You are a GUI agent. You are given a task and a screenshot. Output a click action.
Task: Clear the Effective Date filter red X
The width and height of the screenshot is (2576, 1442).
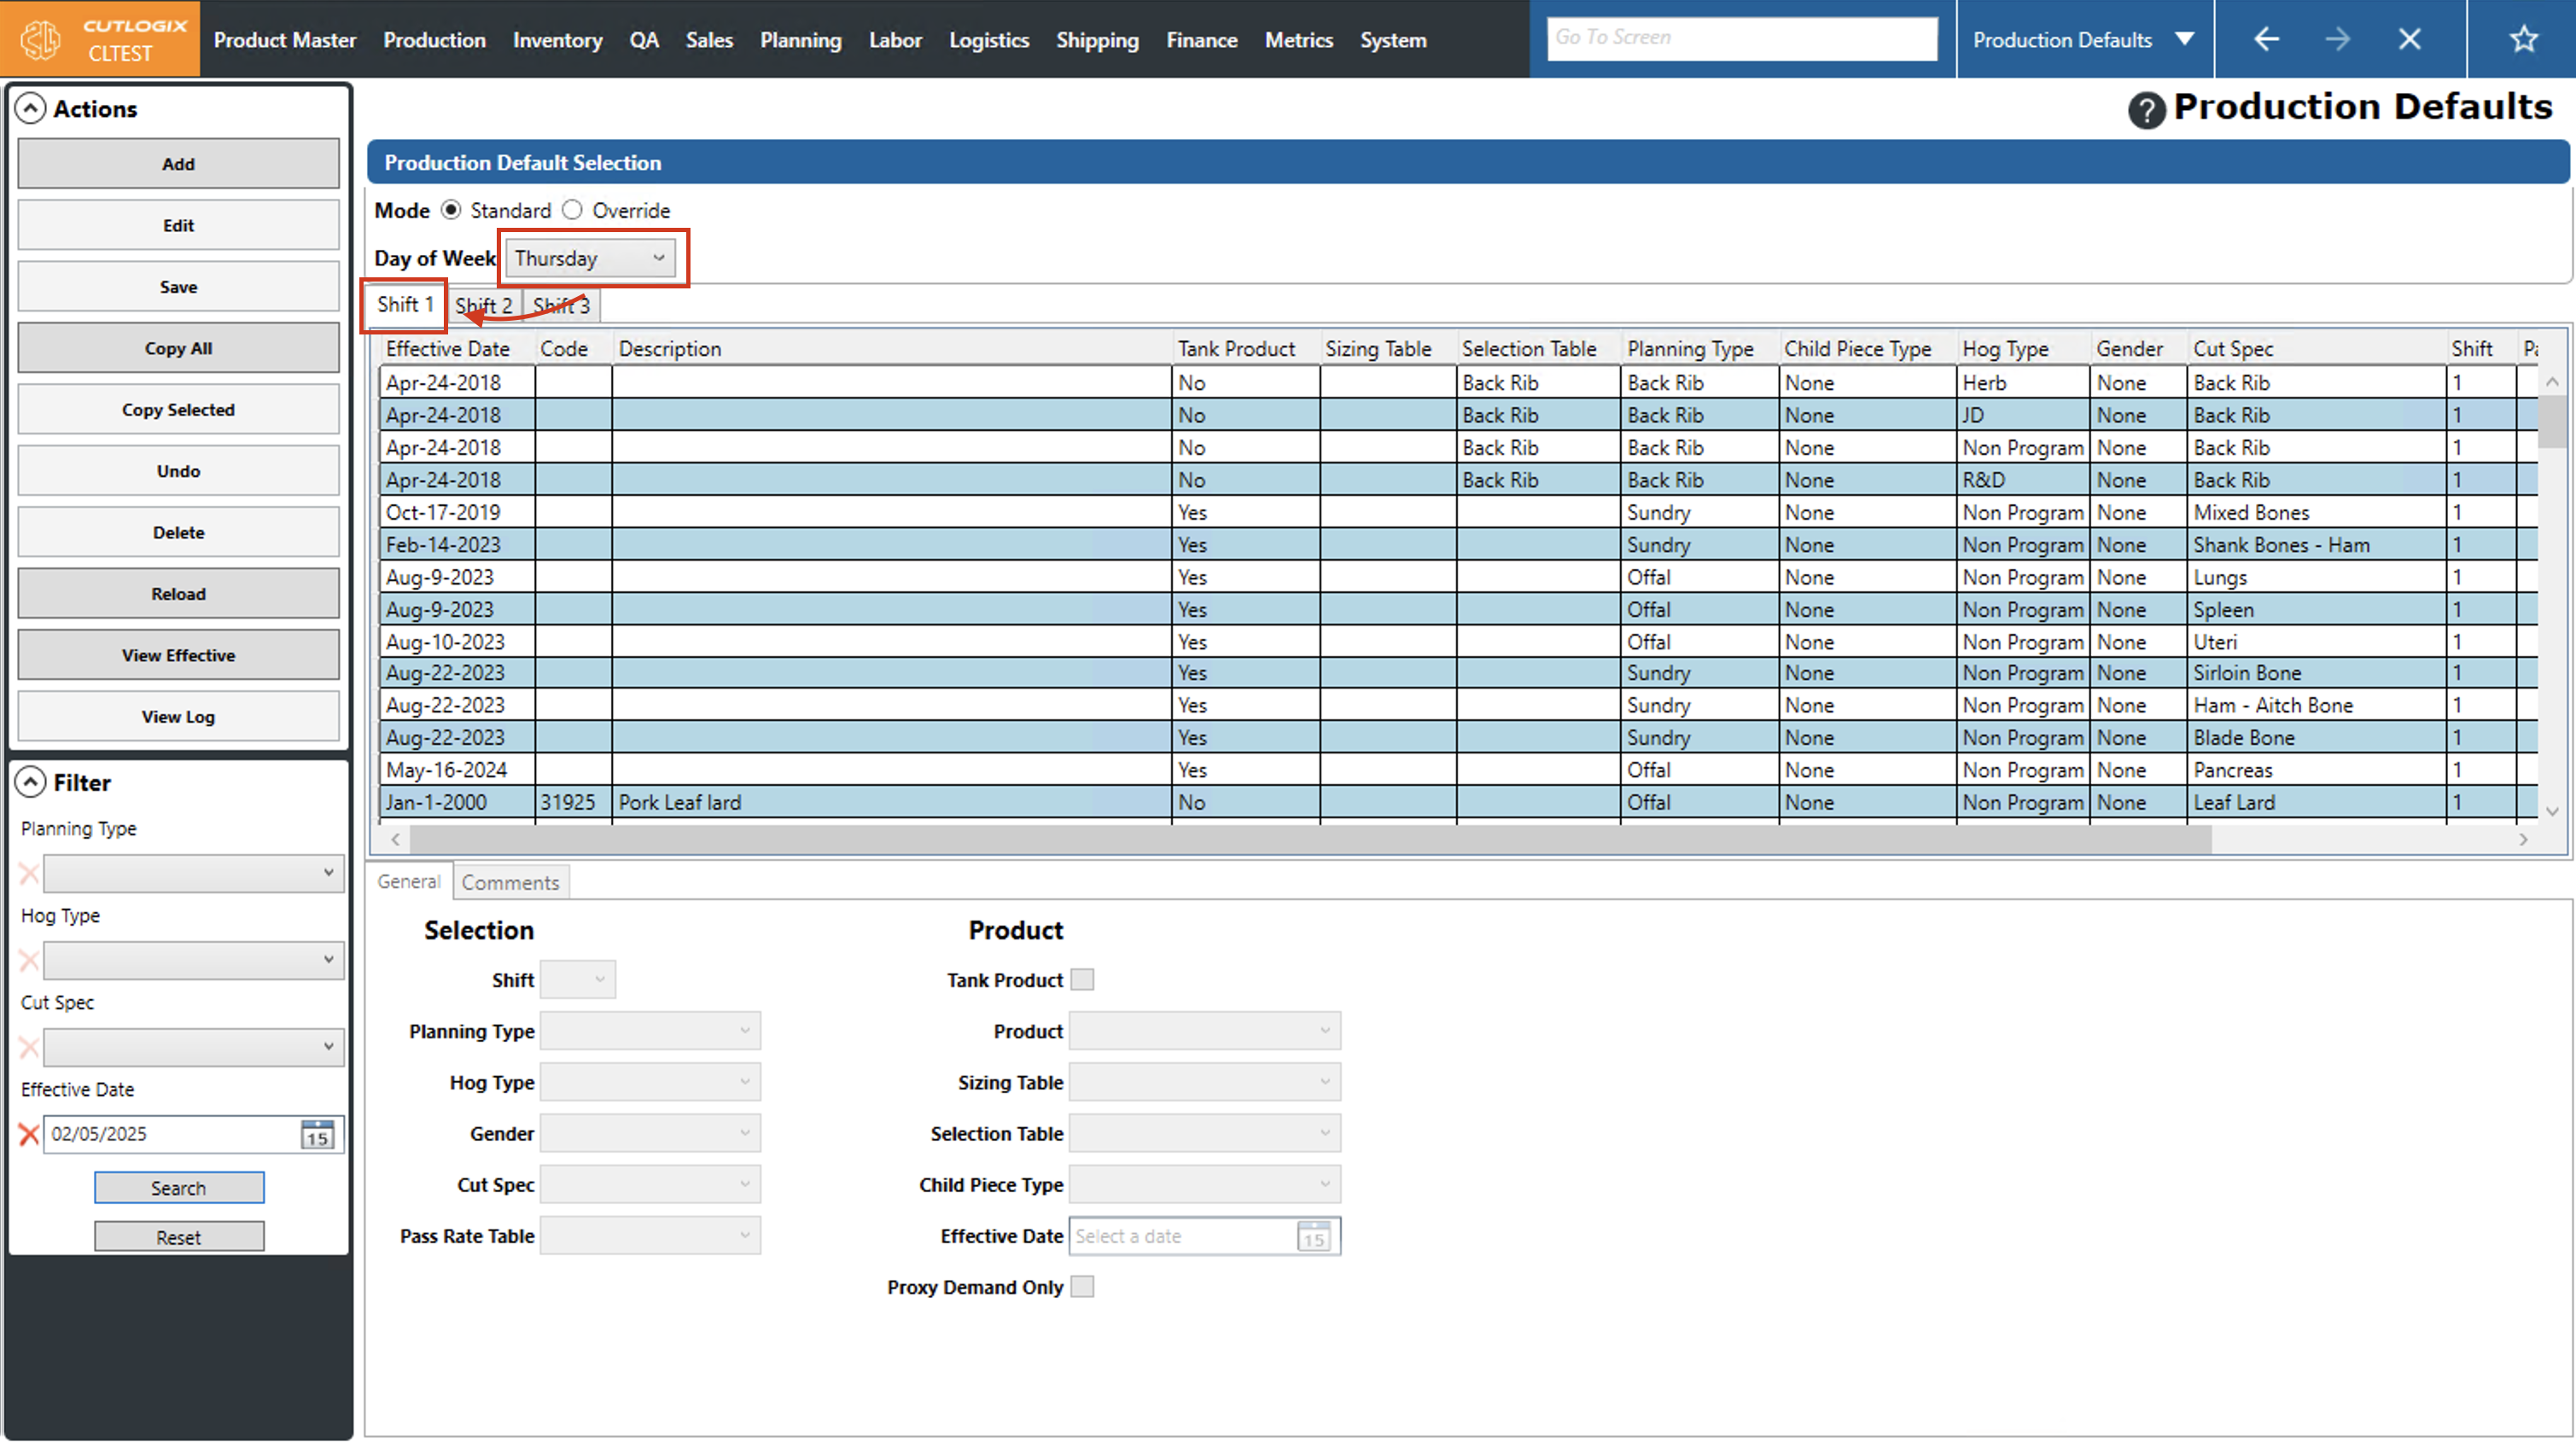[x=29, y=1134]
